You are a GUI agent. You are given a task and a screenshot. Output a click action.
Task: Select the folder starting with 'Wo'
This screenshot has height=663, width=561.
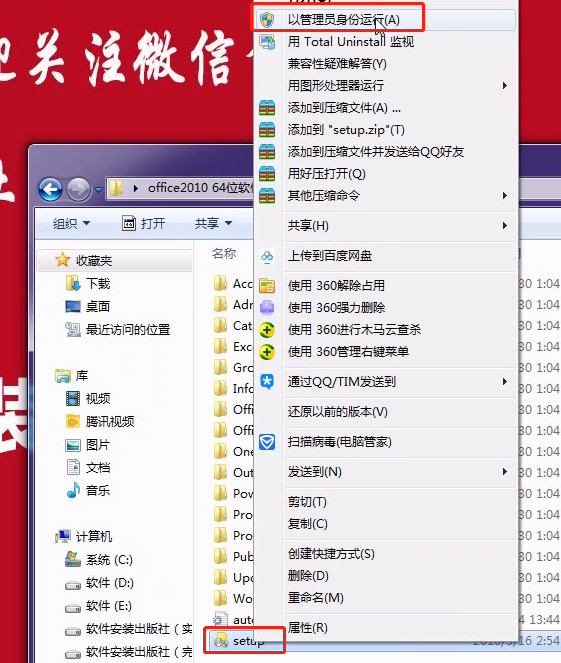(233, 599)
